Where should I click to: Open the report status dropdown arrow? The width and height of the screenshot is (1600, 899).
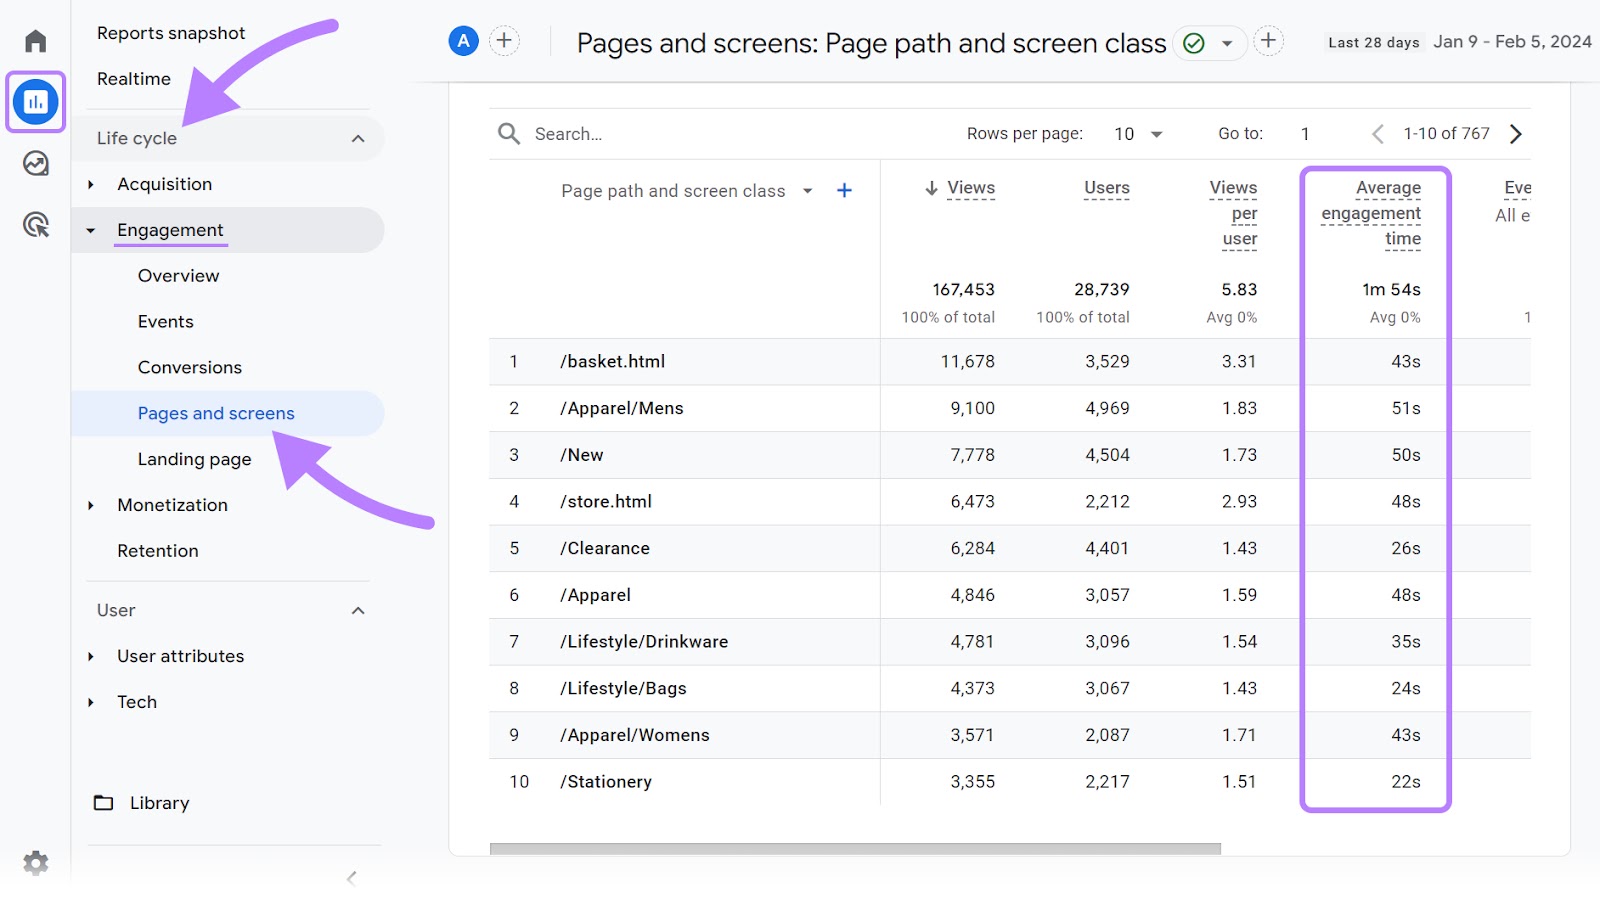(1226, 43)
